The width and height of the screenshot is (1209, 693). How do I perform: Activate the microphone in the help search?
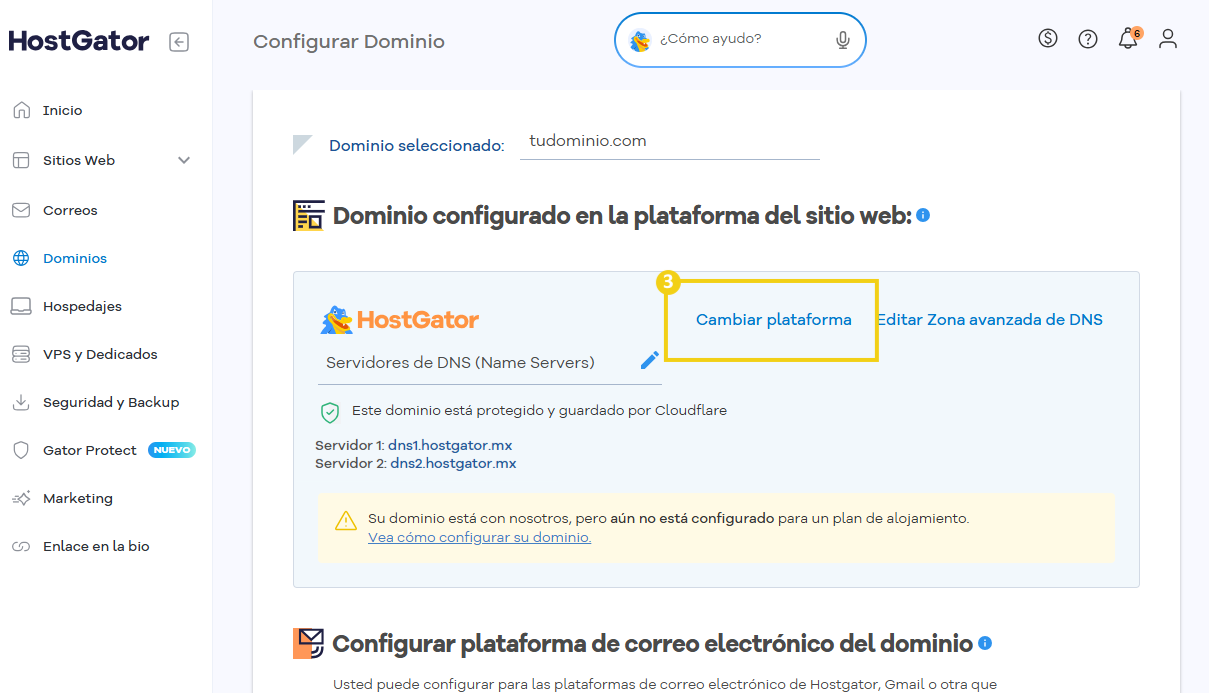tap(843, 40)
